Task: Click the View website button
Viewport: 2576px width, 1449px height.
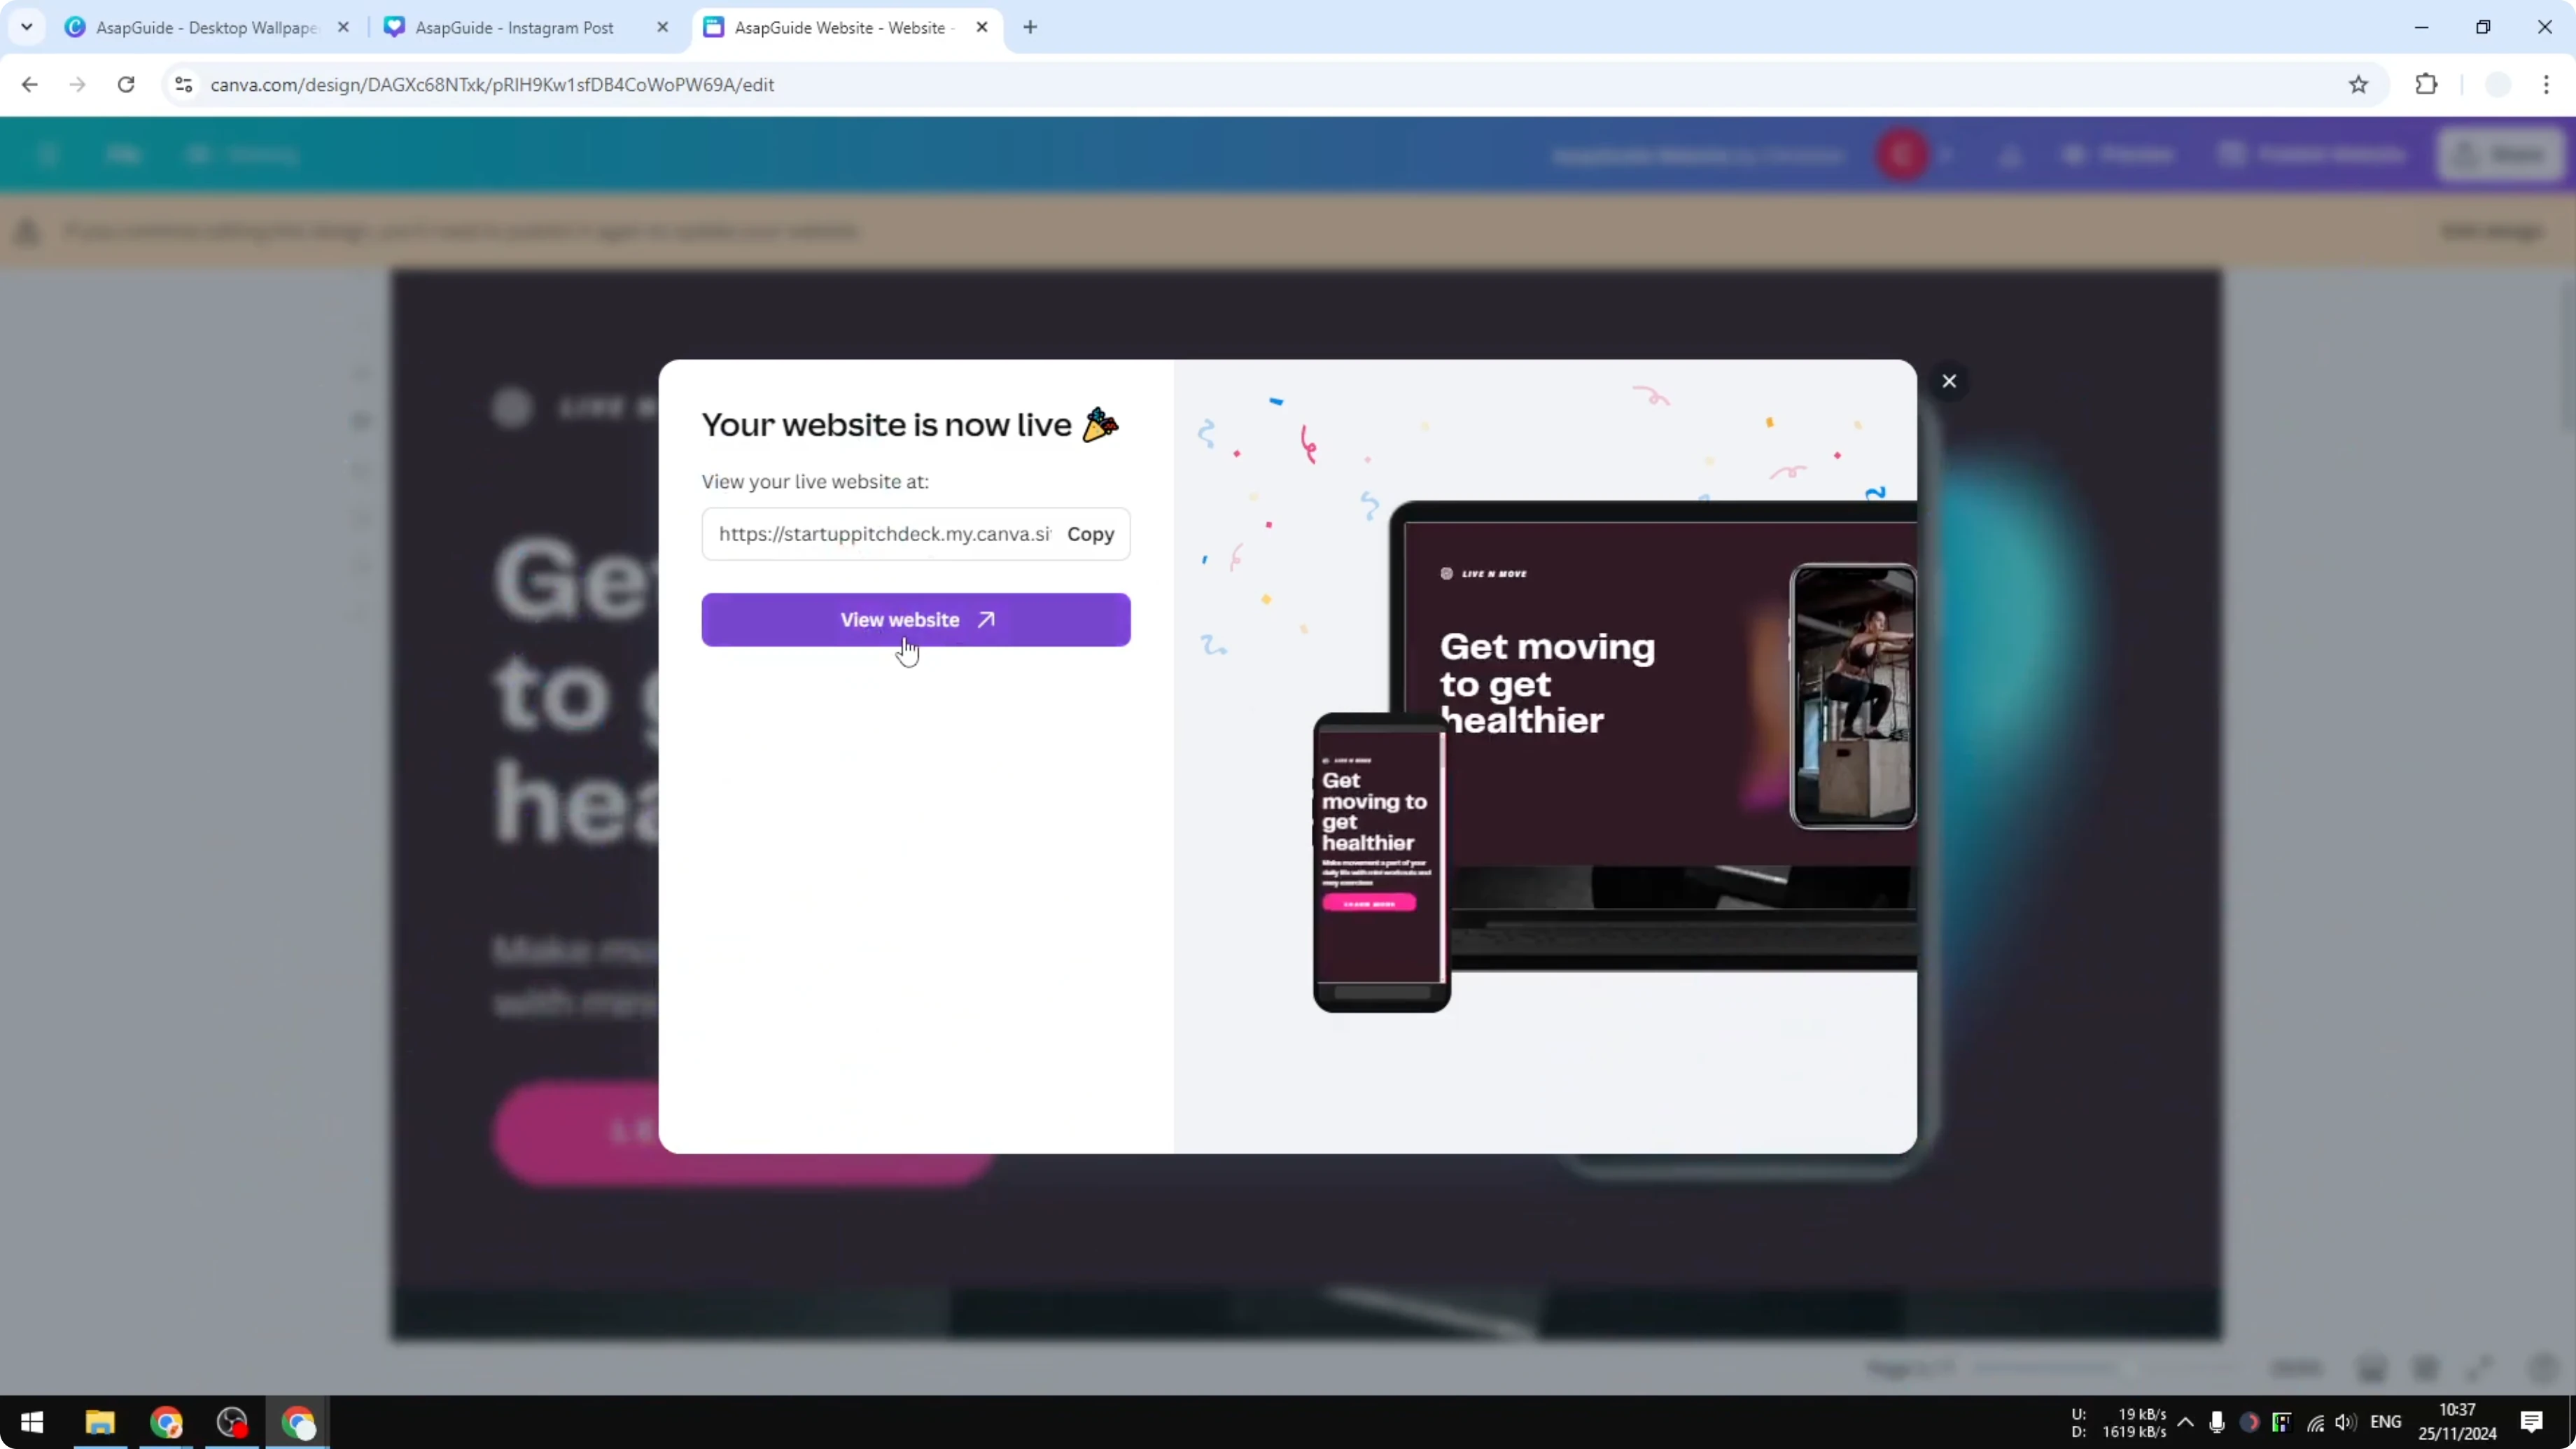Action: pos(915,619)
